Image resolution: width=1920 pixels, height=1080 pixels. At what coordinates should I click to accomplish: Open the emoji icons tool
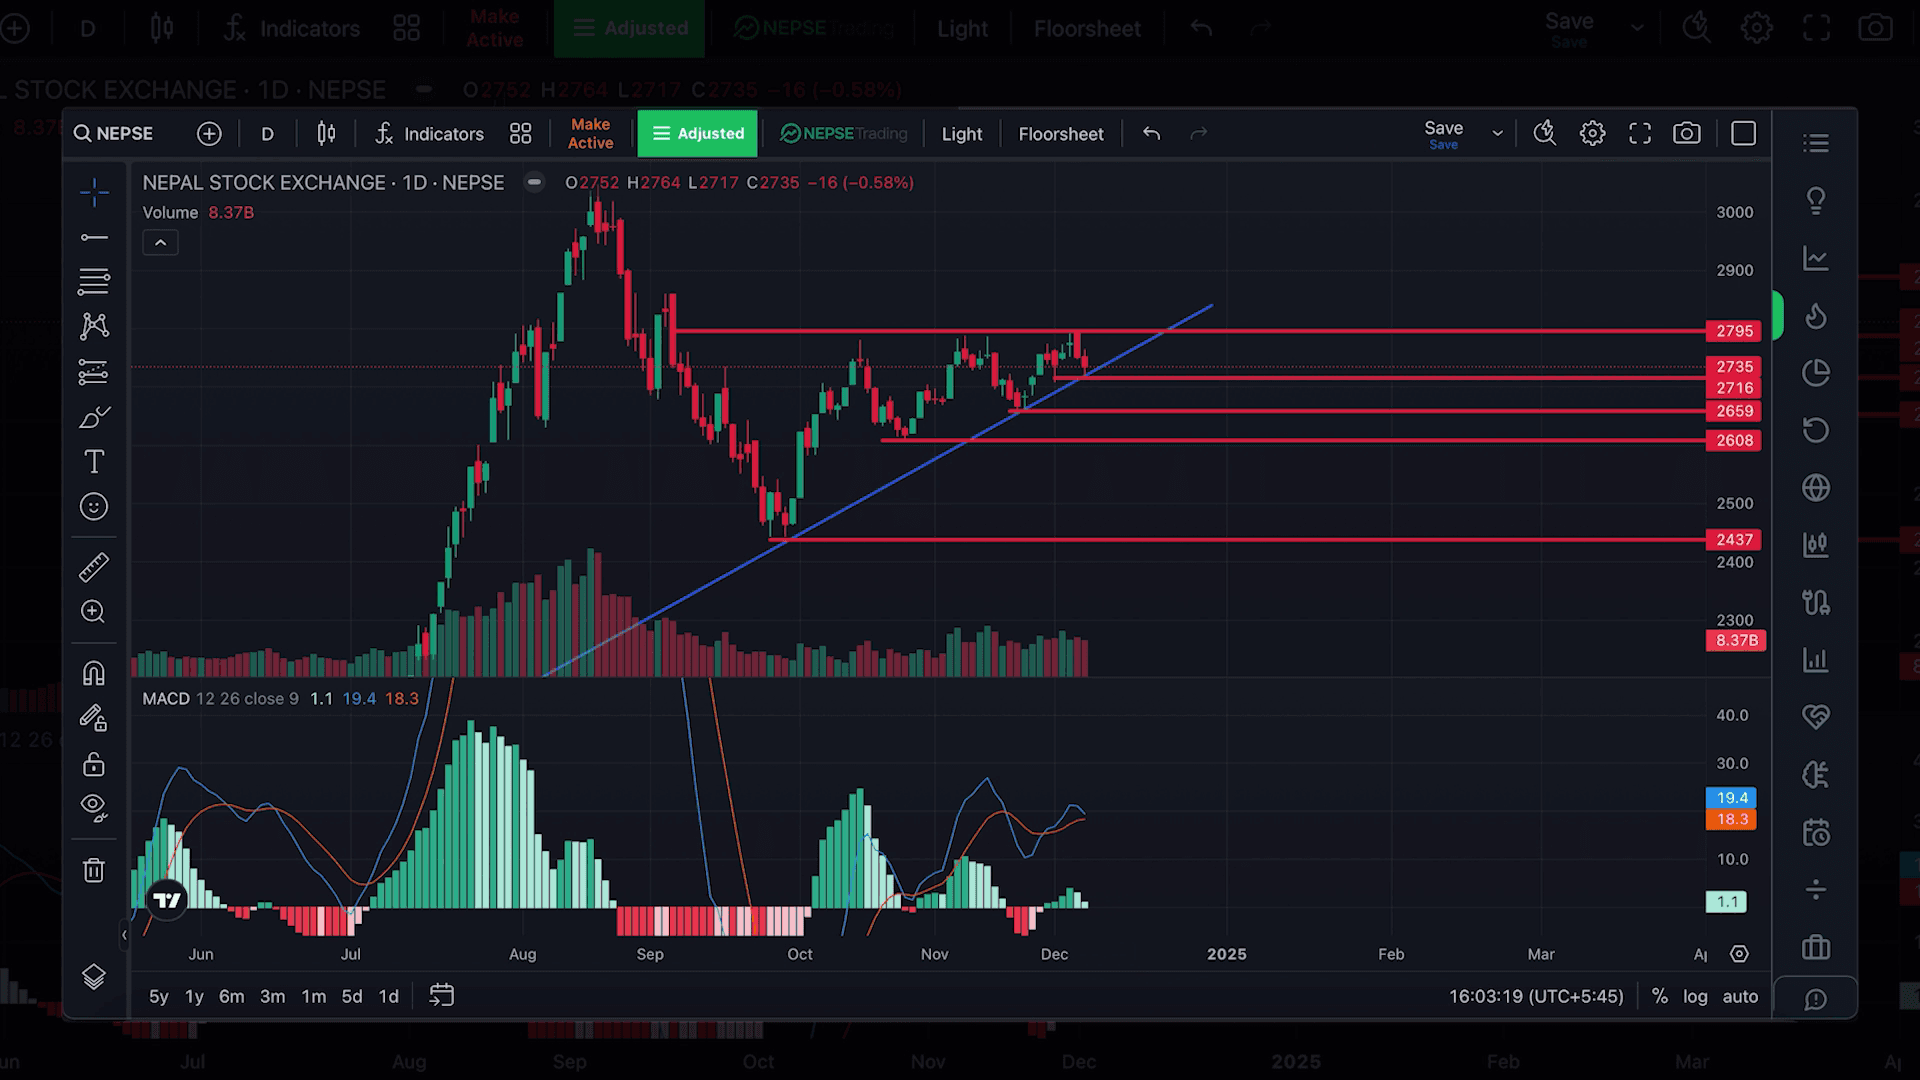(x=94, y=507)
